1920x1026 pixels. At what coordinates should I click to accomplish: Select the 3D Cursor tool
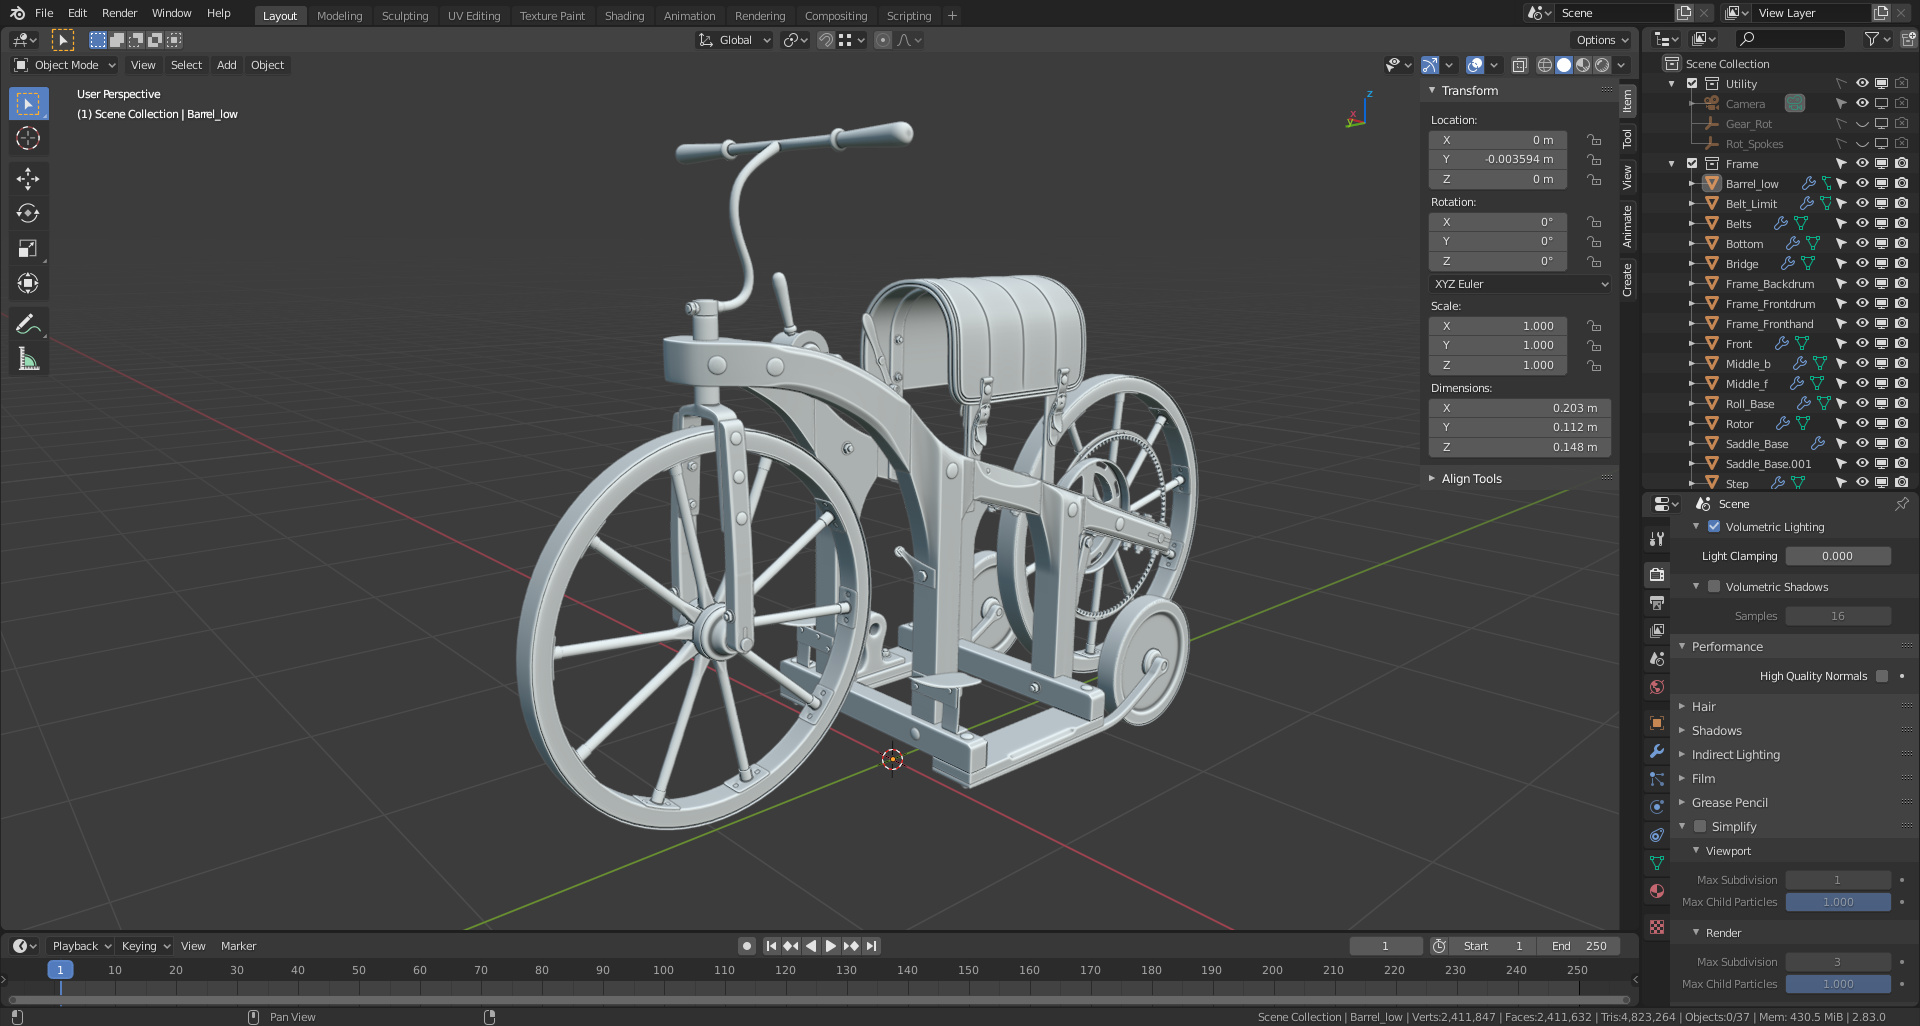click(28, 138)
